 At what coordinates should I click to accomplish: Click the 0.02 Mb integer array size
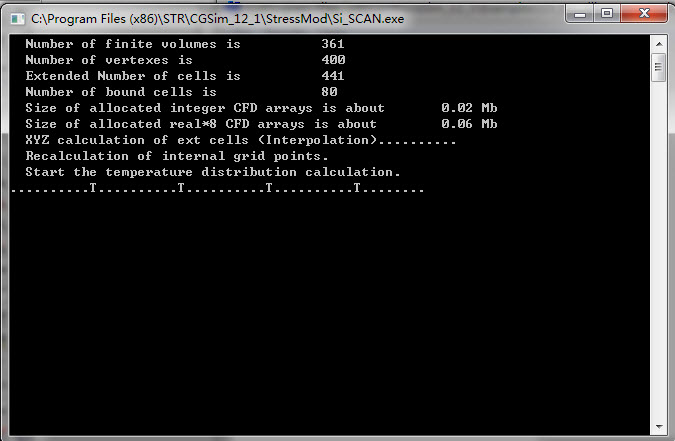click(x=469, y=108)
